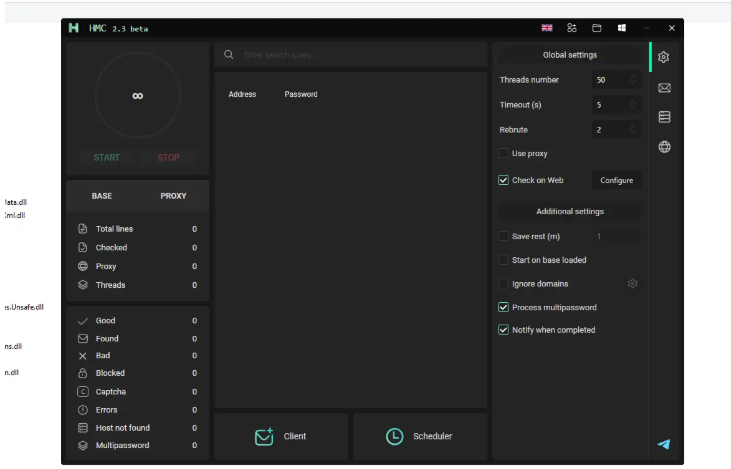Enable Save rest (m) checkbox

tap(503, 236)
